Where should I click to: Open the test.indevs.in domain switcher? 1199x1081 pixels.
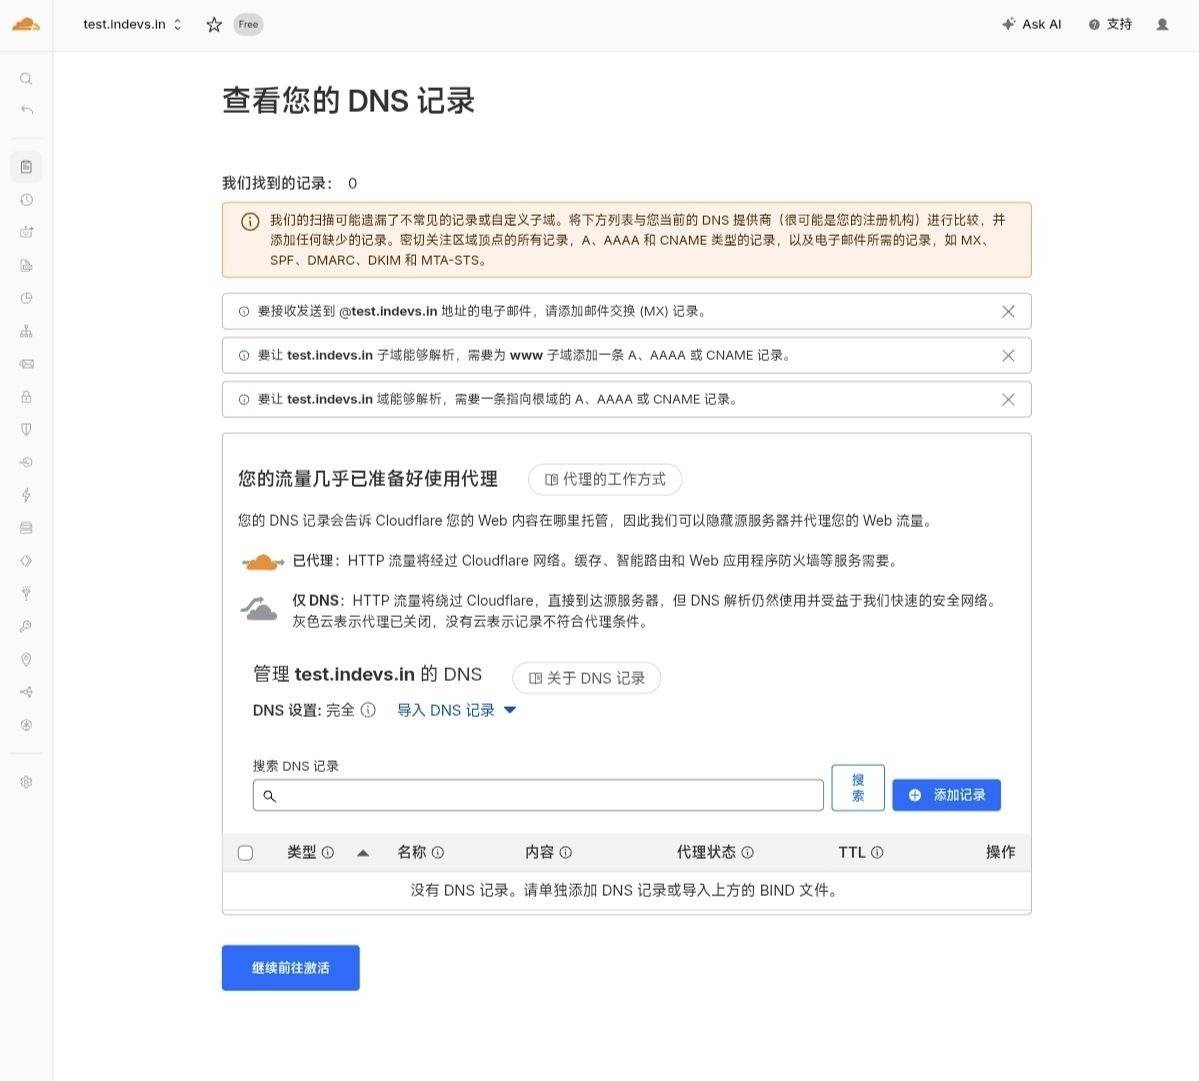point(132,24)
